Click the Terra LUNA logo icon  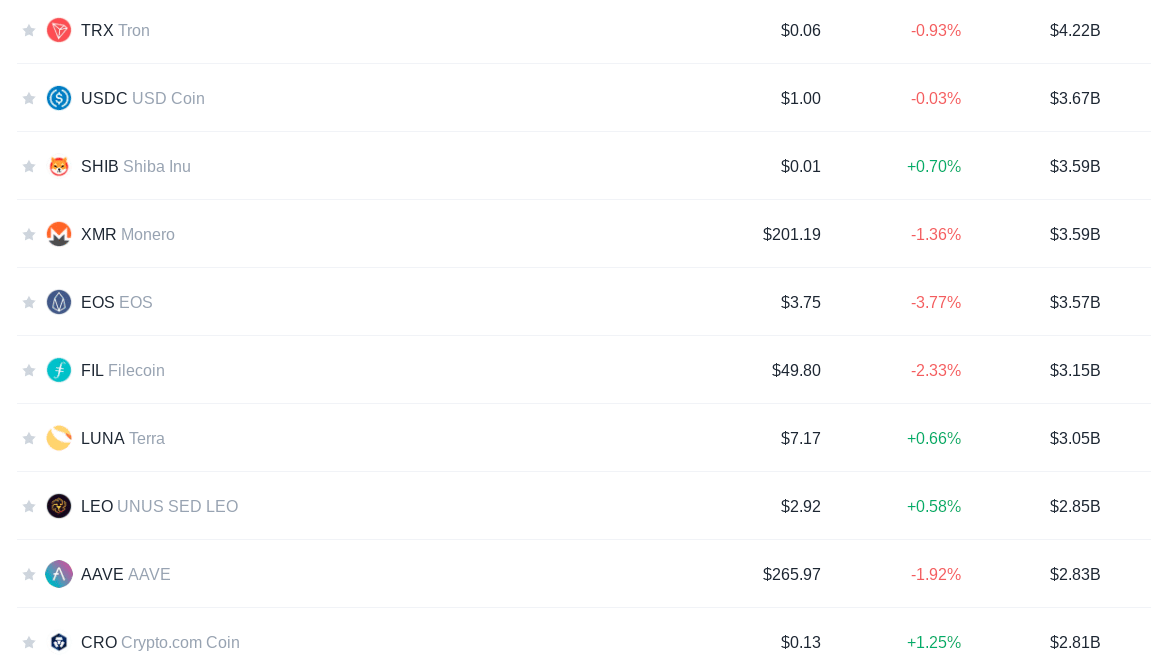(59, 438)
